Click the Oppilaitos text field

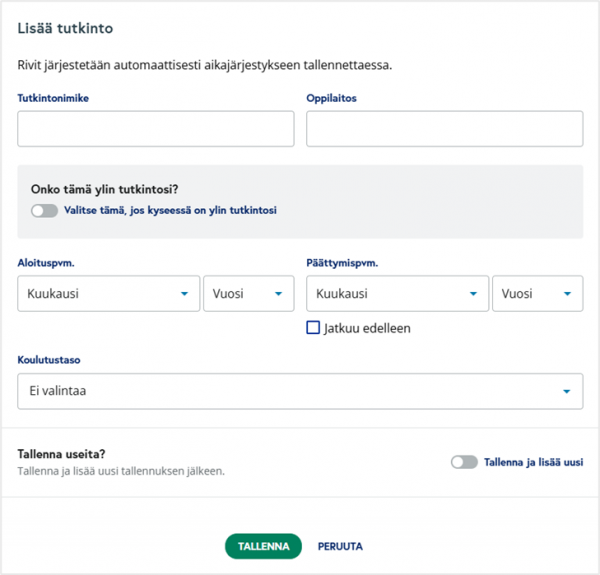click(x=445, y=129)
